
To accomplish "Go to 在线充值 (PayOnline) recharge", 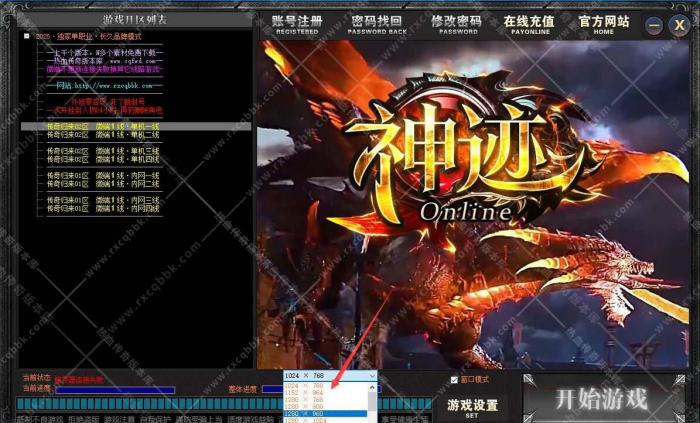I will [530, 24].
